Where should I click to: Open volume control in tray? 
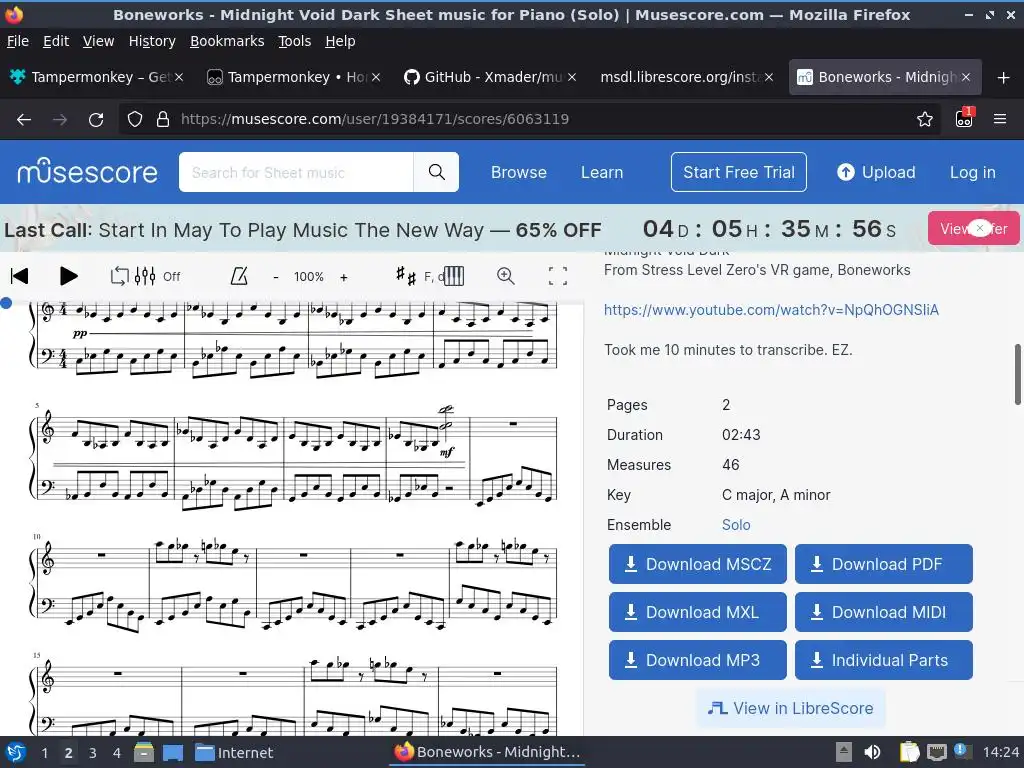pyautogui.click(x=872, y=752)
